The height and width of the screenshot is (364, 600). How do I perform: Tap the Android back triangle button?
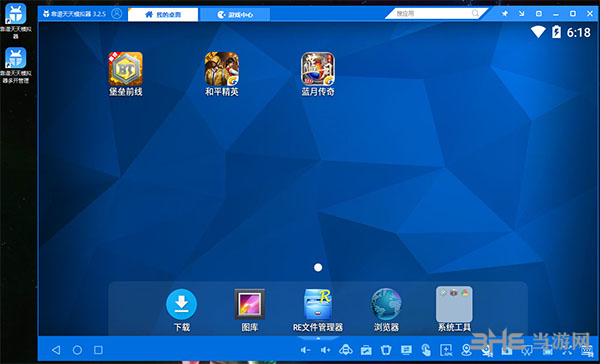click(56, 350)
